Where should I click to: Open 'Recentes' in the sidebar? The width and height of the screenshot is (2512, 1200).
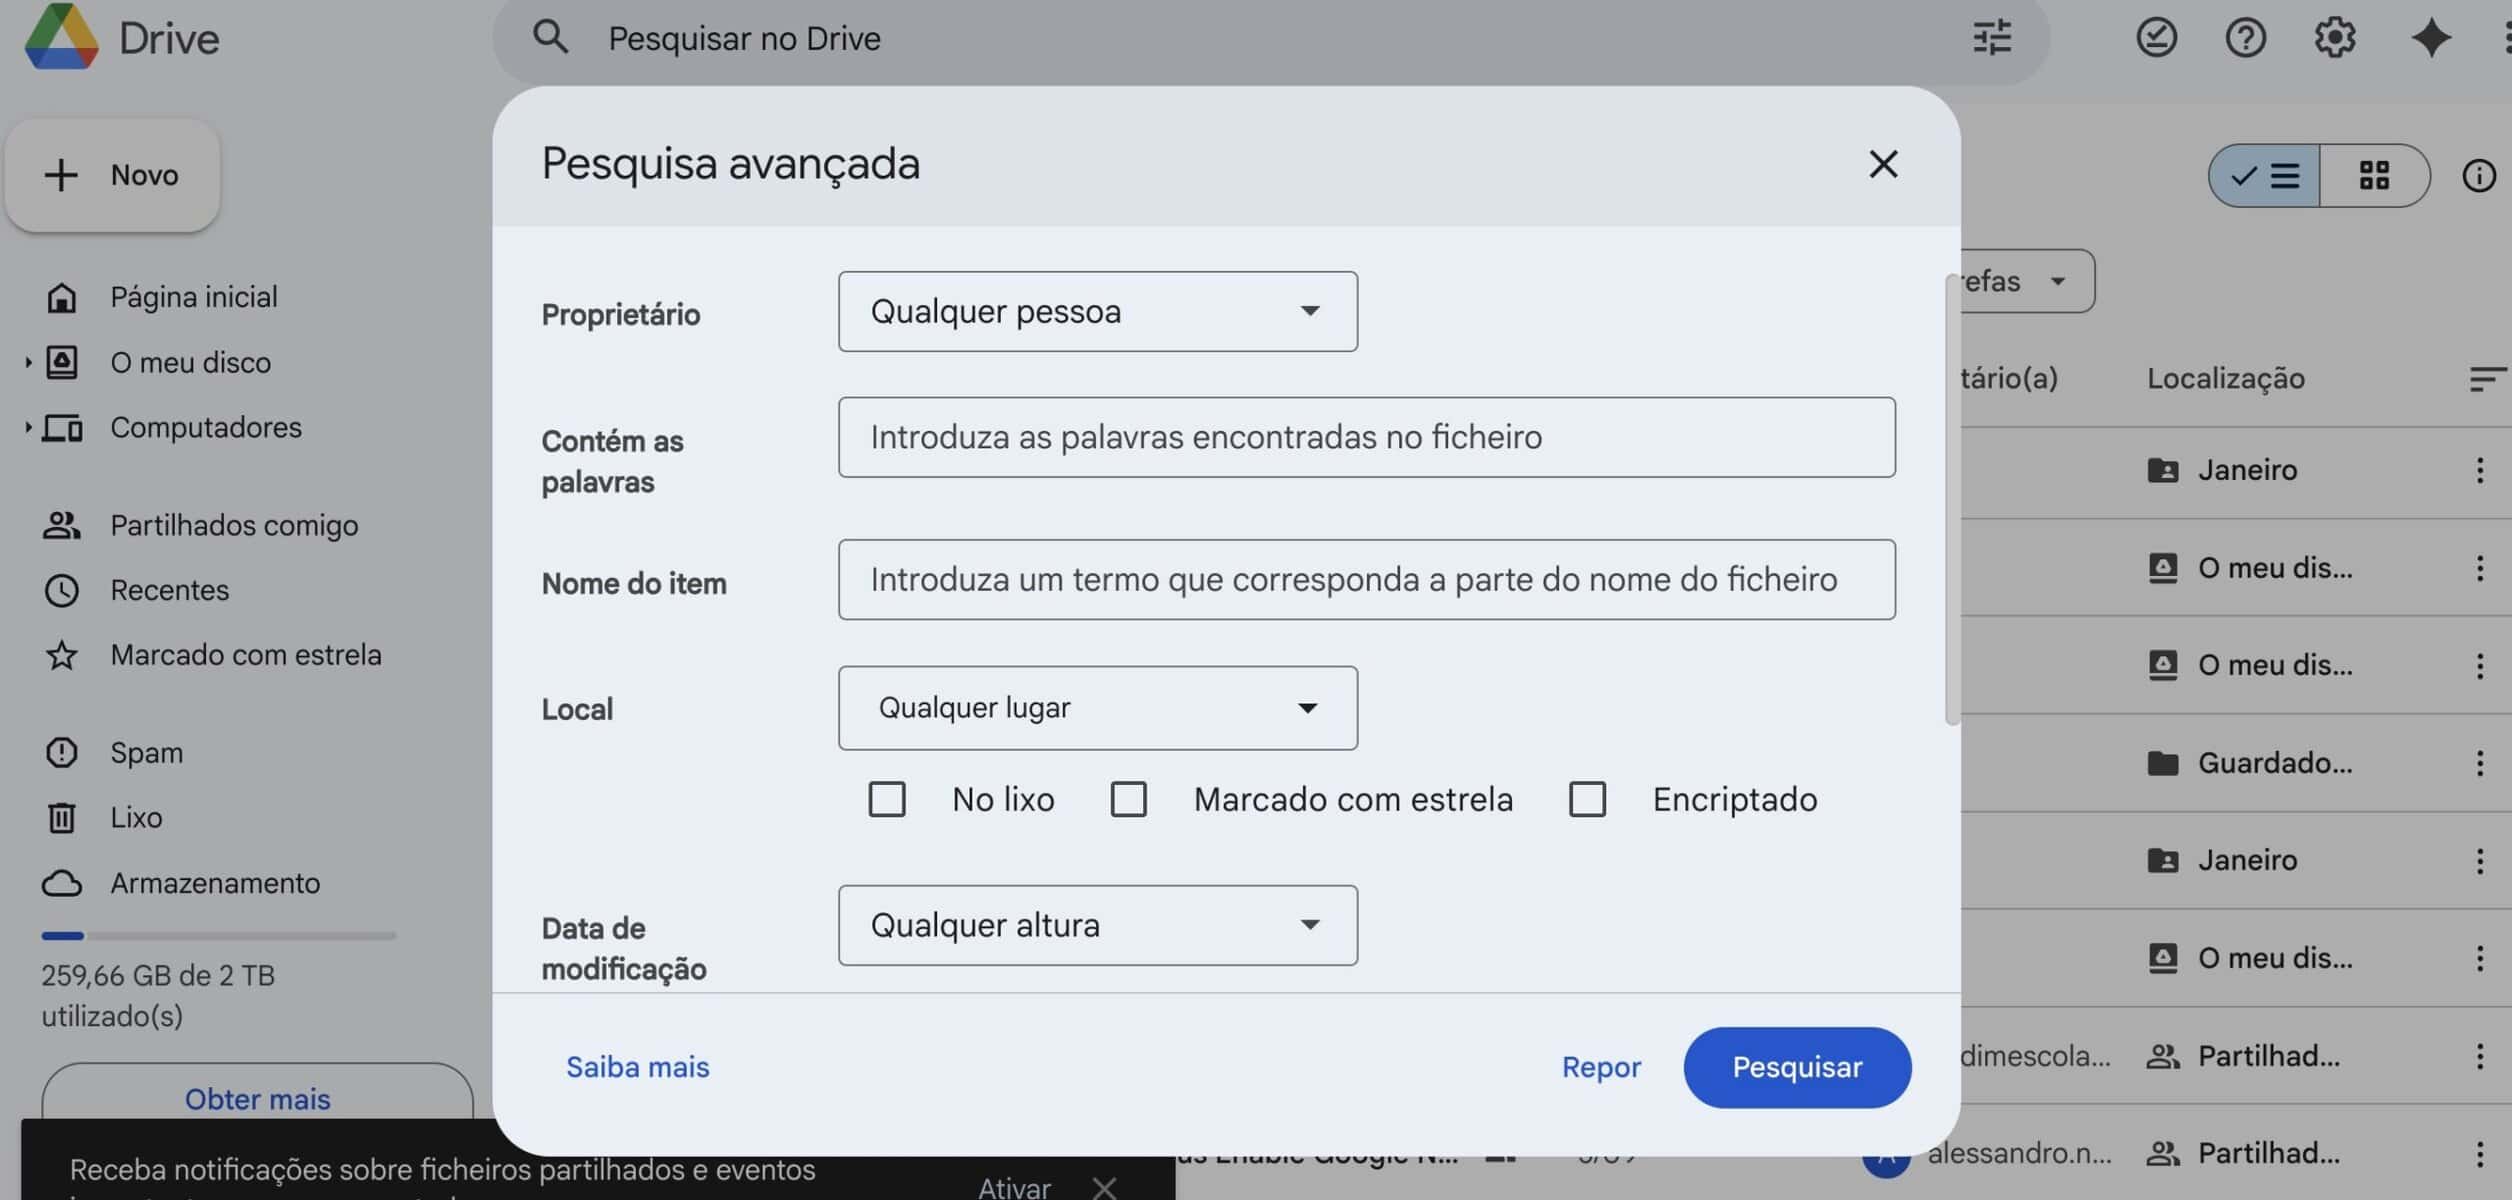tap(169, 590)
